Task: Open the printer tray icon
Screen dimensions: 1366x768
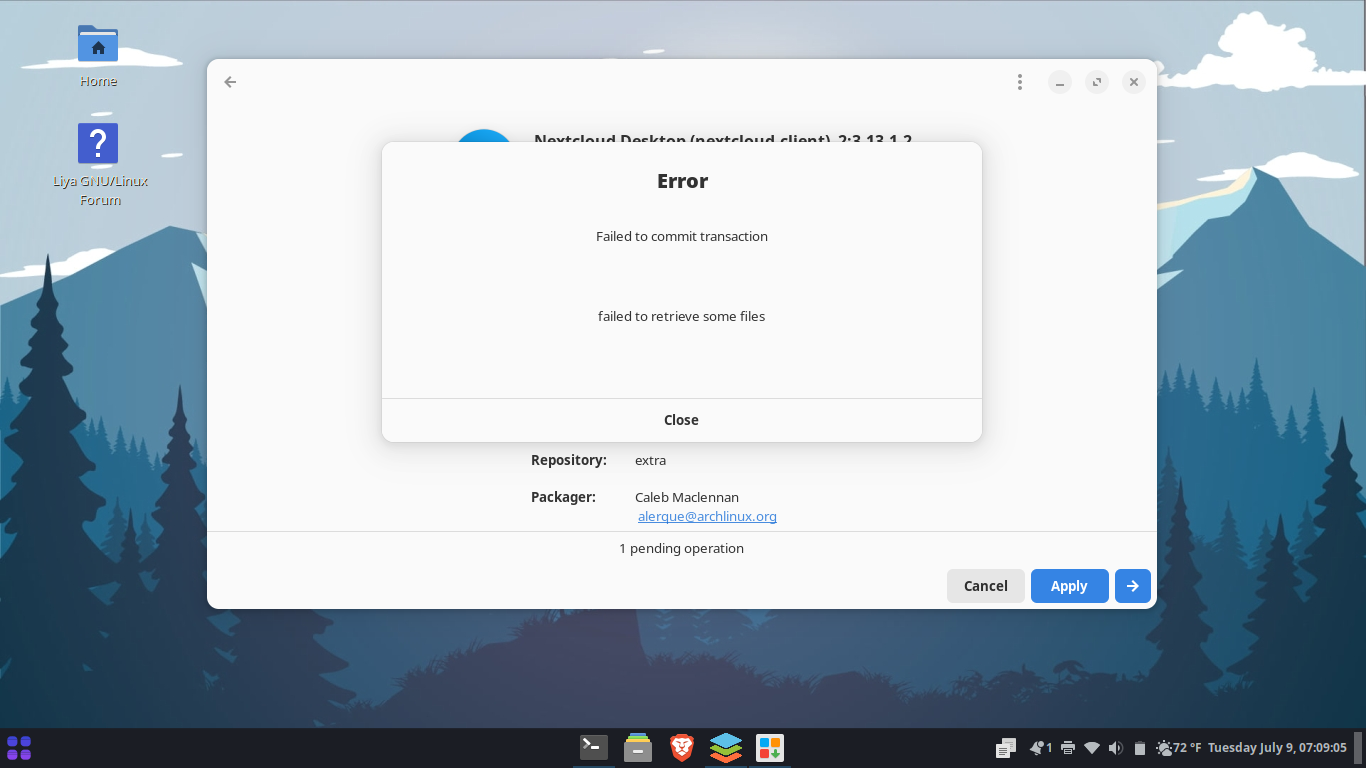Action: pyautogui.click(x=1068, y=748)
